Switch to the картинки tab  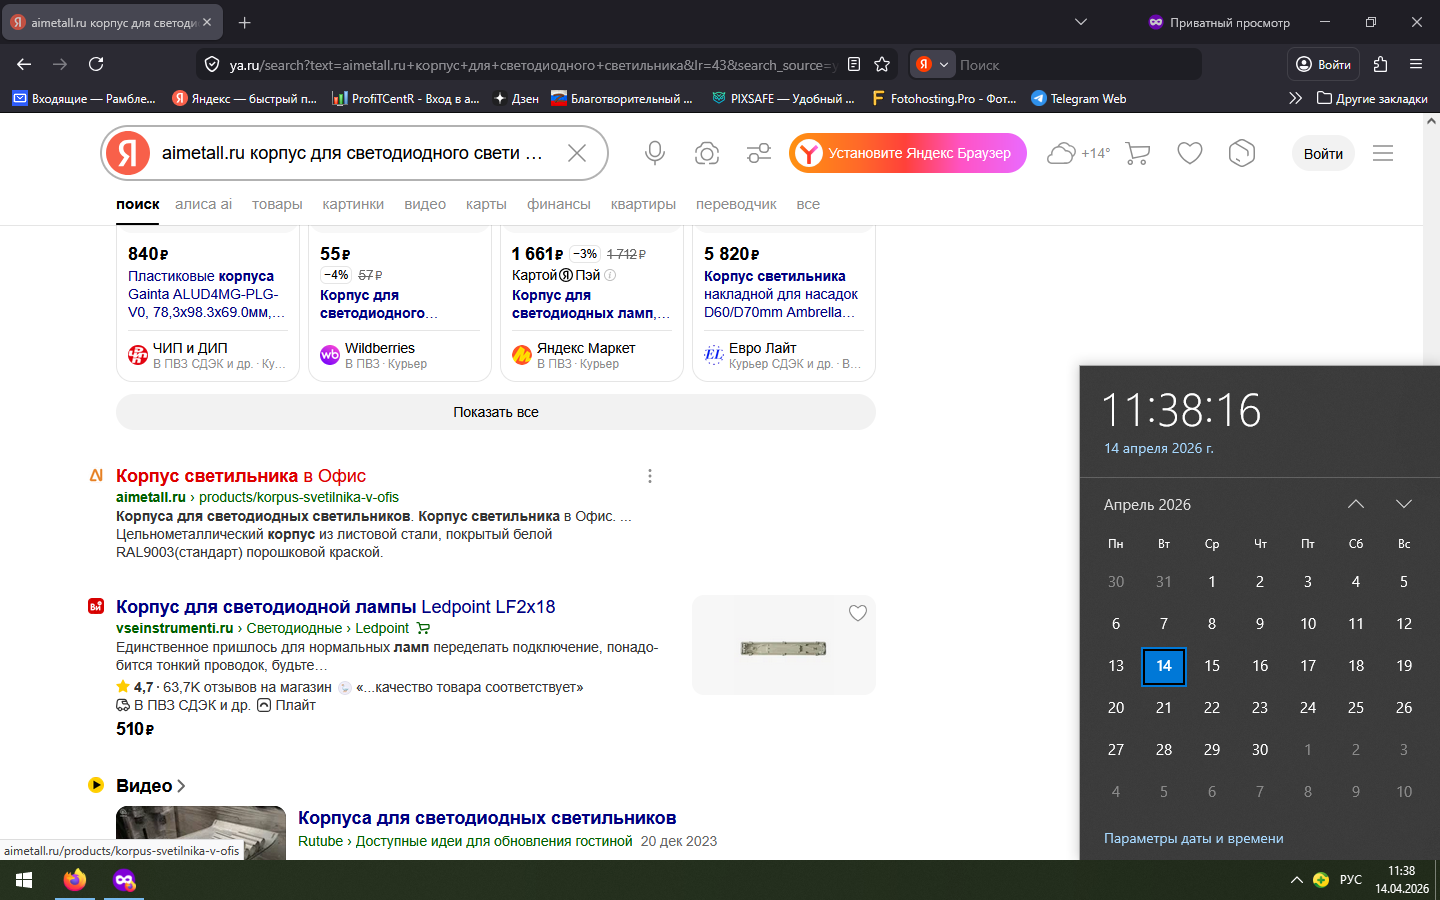tap(353, 204)
